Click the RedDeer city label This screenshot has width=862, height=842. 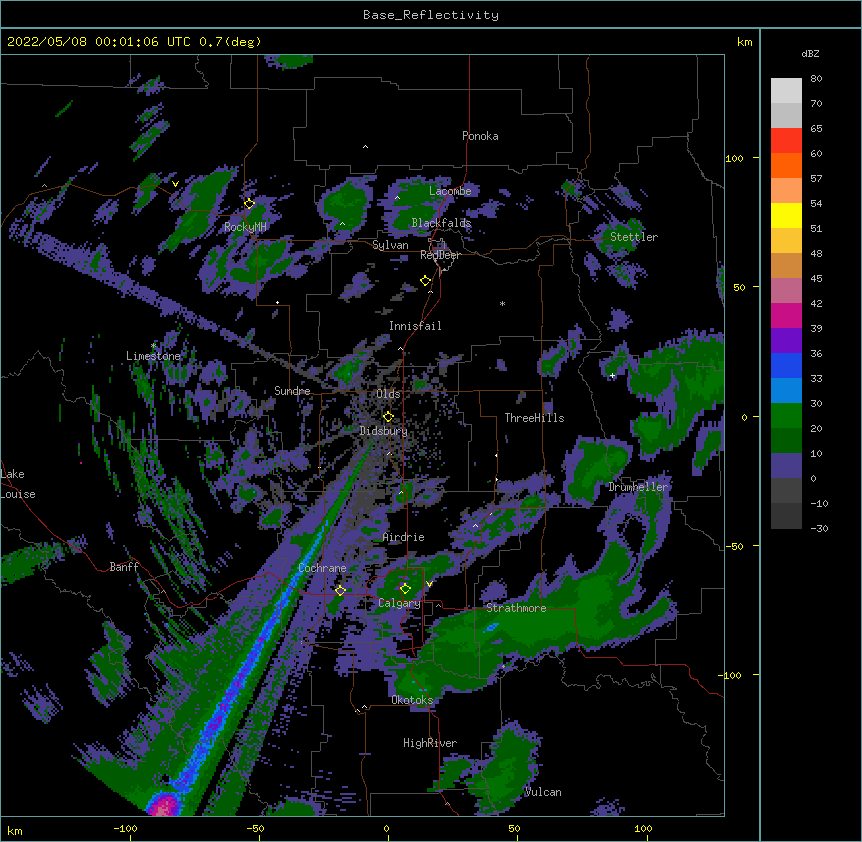(440, 255)
